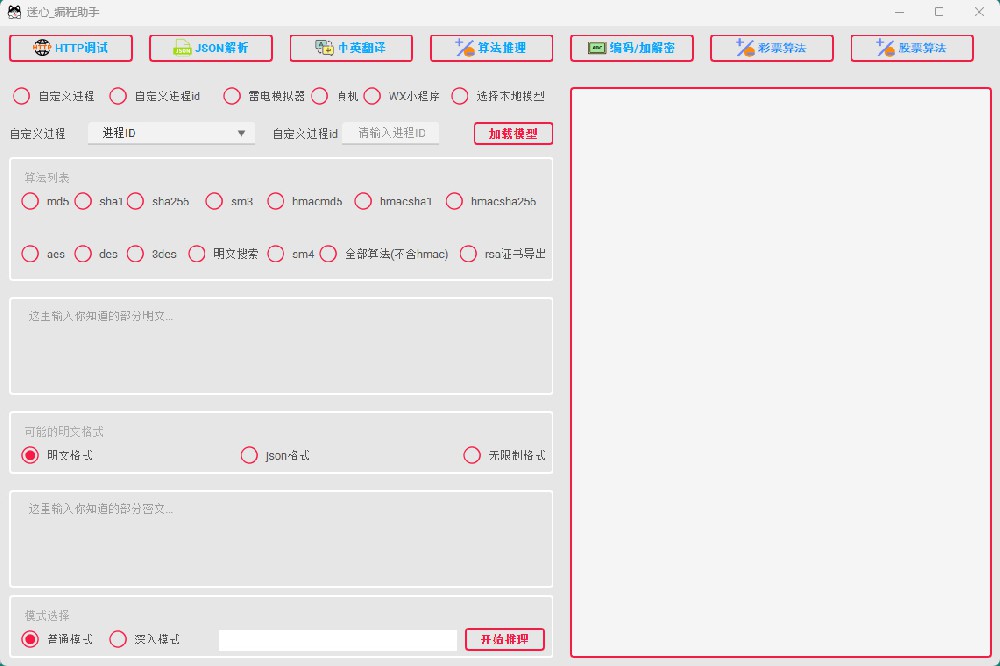Click the 请输入进程ID input field
This screenshot has height=666, width=1000.
(391, 132)
